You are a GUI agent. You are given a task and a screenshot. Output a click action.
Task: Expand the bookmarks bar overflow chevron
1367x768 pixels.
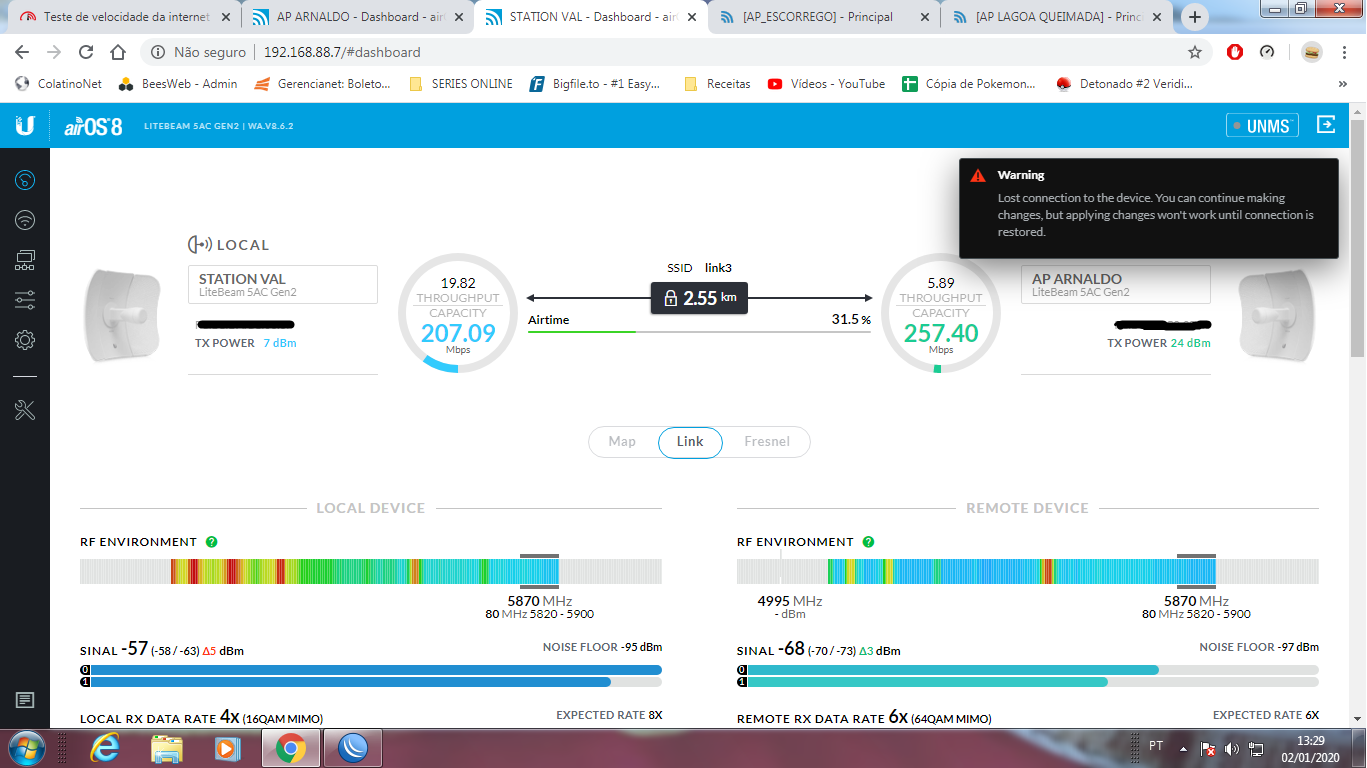pos(1345,84)
